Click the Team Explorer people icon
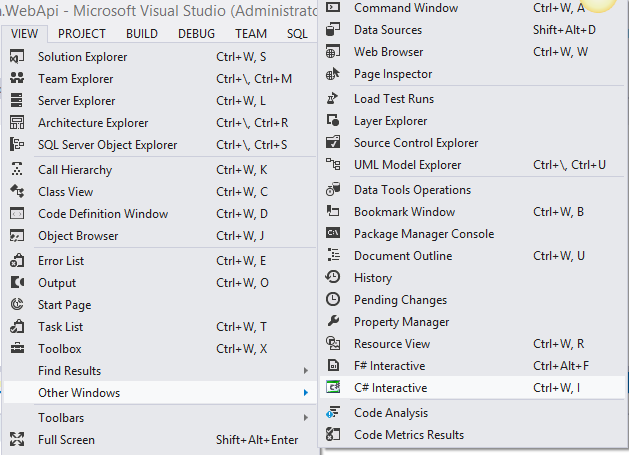The width and height of the screenshot is (629, 455). 17,78
